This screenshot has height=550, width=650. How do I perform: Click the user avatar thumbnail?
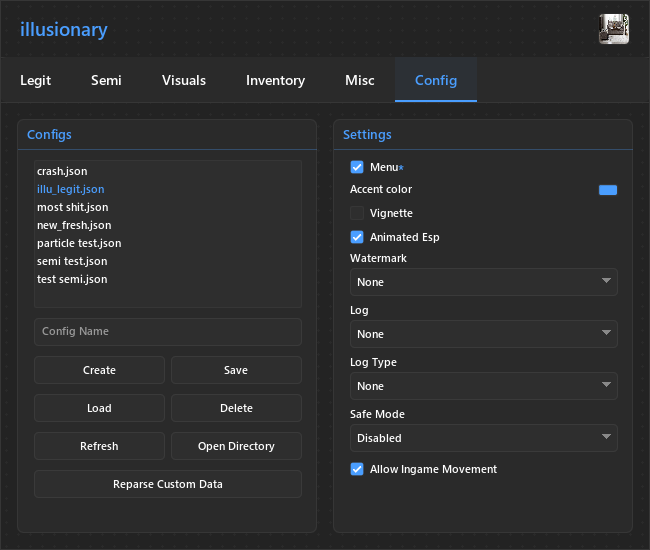click(614, 29)
